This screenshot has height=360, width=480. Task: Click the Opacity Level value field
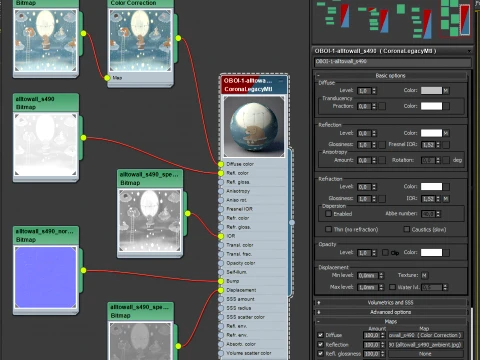pyautogui.click(x=364, y=253)
